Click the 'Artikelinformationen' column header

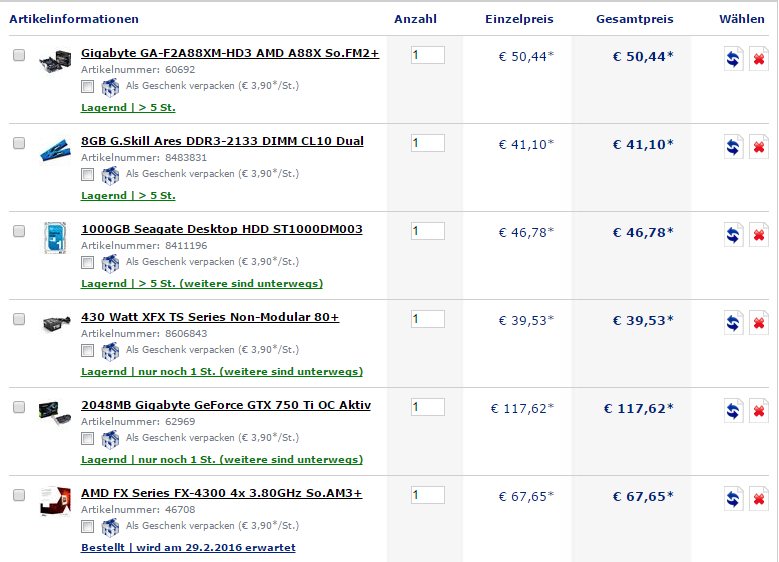(74, 19)
